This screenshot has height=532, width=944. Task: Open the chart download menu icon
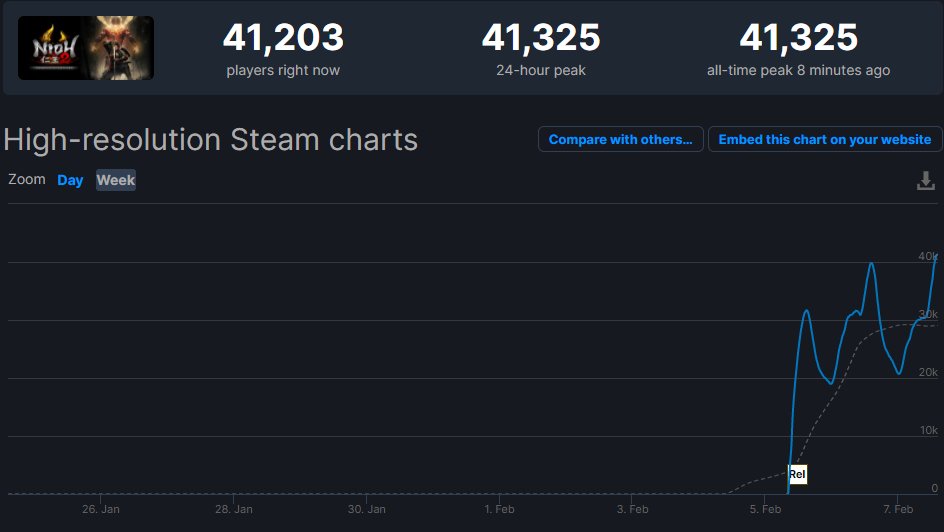click(925, 181)
